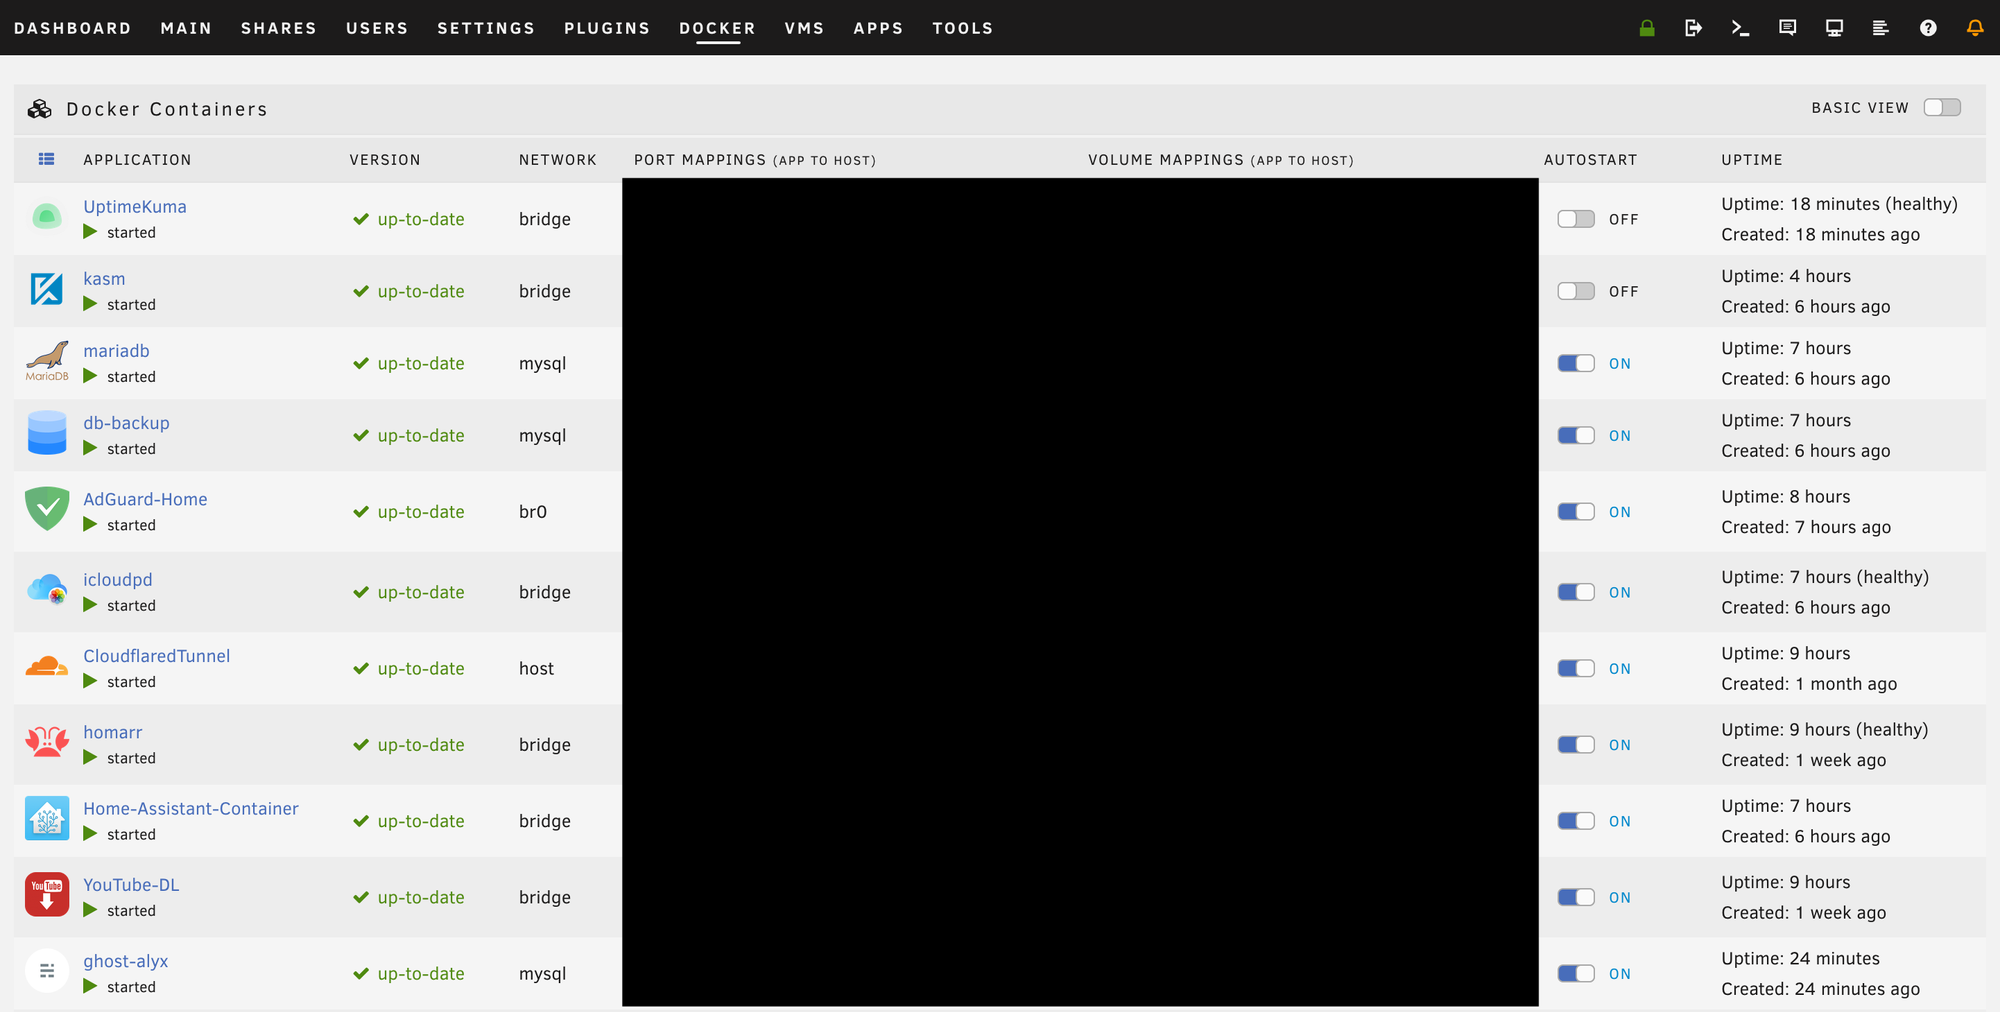Click the notification bell icon
Image resolution: width=2000 pixels, height=1012 pixels.
tap(1974, 28)
